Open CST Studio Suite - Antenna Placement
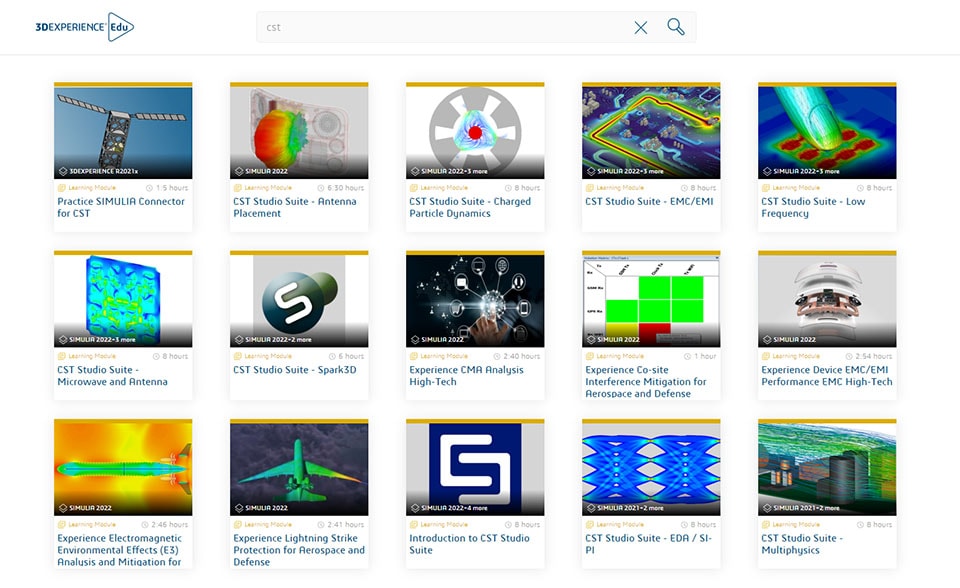This screenshot has height=588, width=960. click(295, 207)
